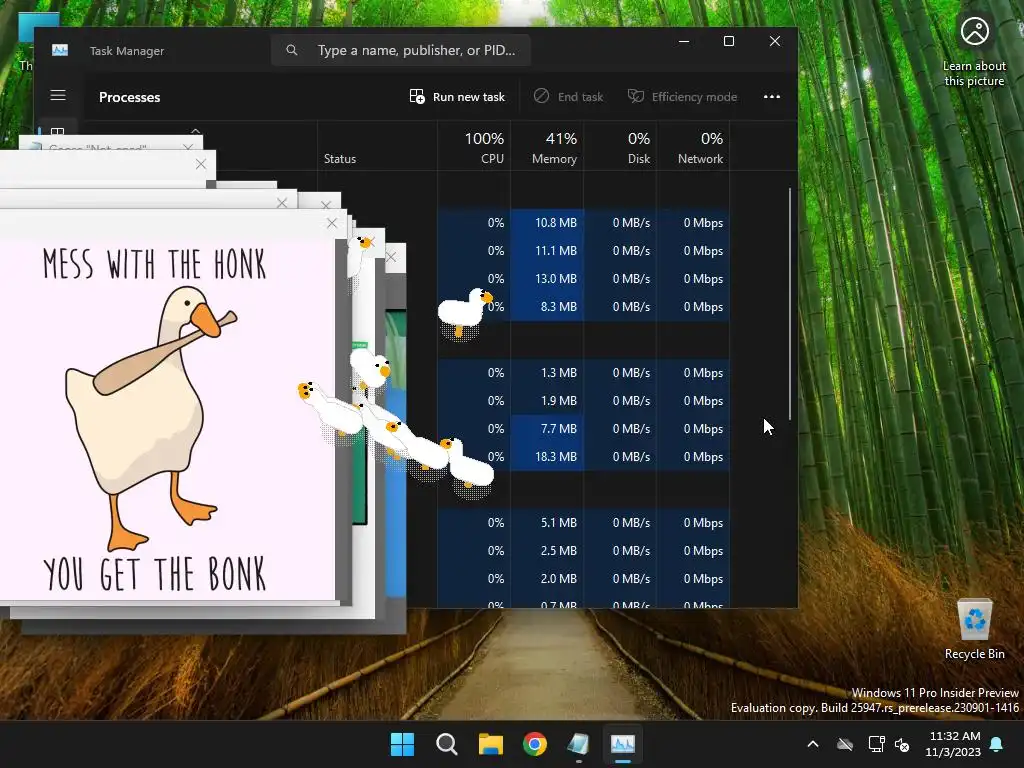Select the row with 5.1 MB memory
The image size is (1024, 768).
pyautogui.click(x=583, y=523)
